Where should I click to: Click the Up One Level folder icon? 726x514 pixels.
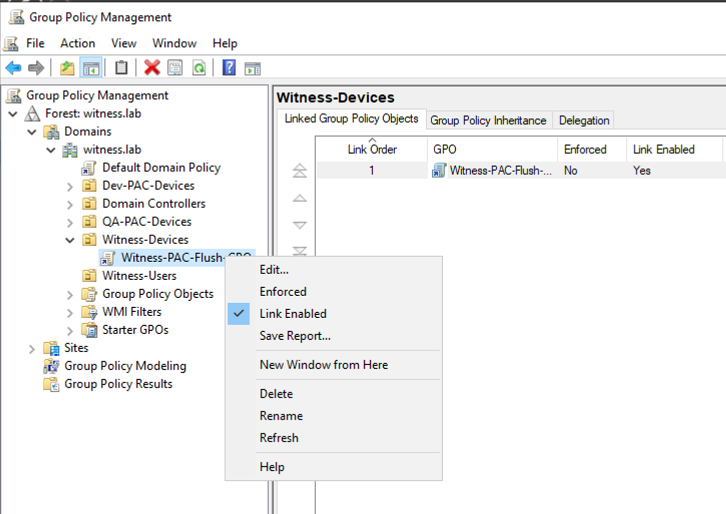click(66, 68)
